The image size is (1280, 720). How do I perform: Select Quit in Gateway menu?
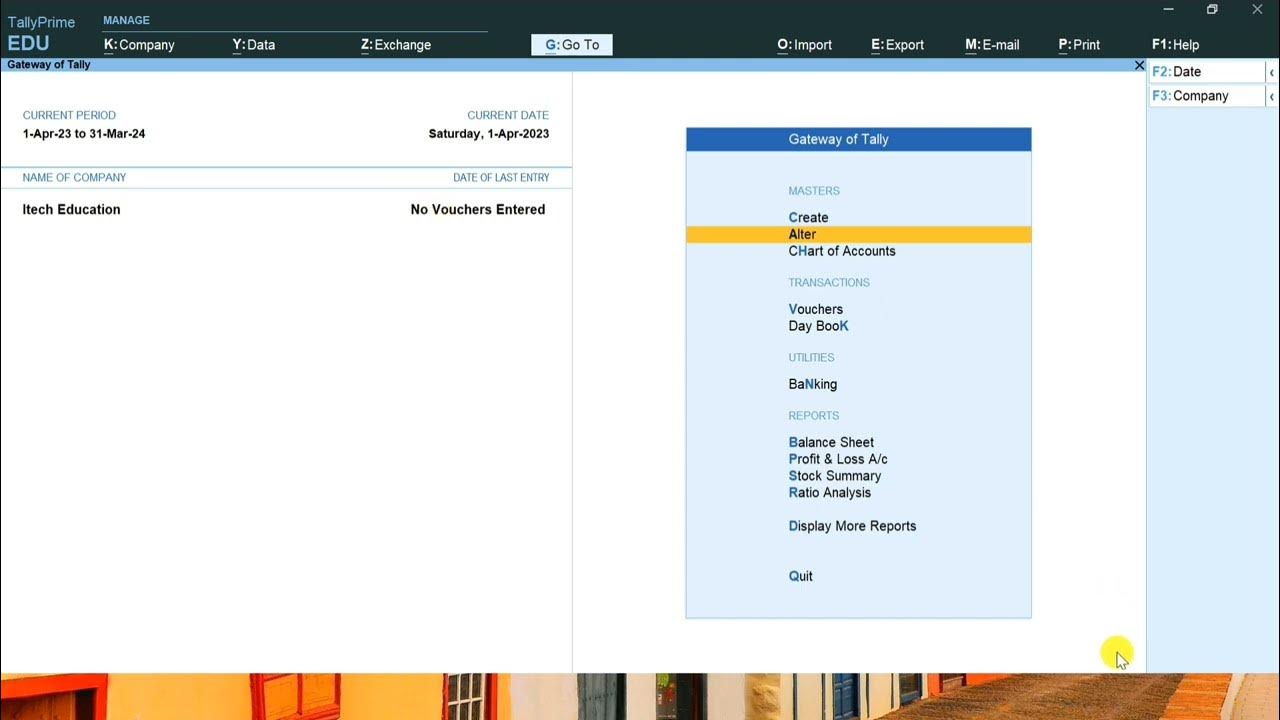pos(800,576)
